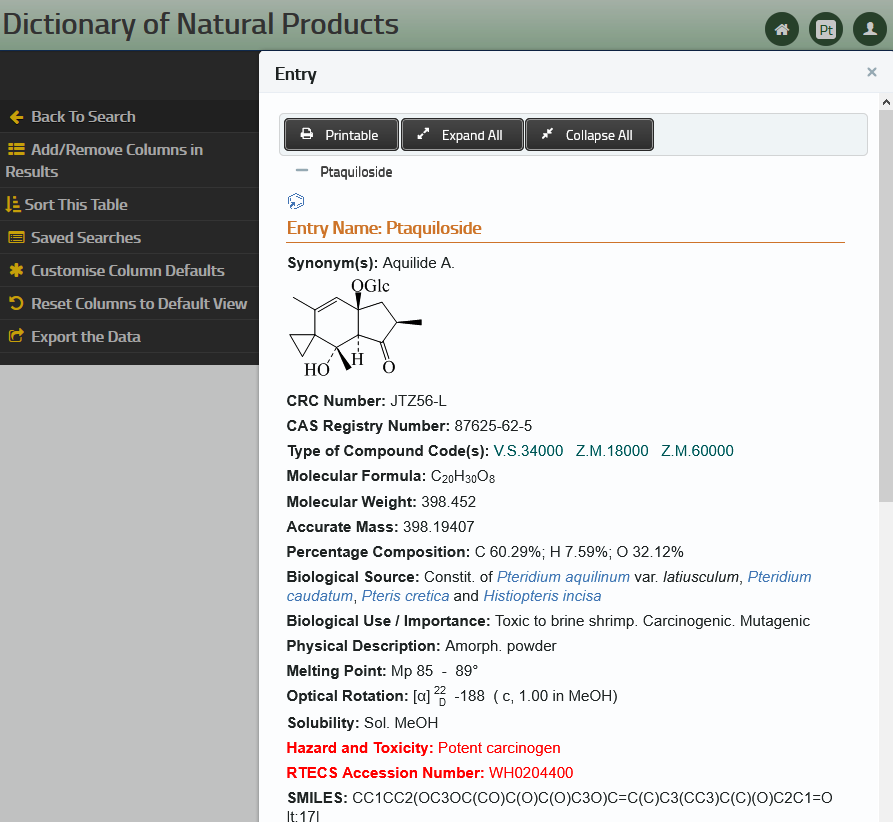This screenshot has width=893, height=822.
Task: Go to home via house icon
Action: pos(782,29)
